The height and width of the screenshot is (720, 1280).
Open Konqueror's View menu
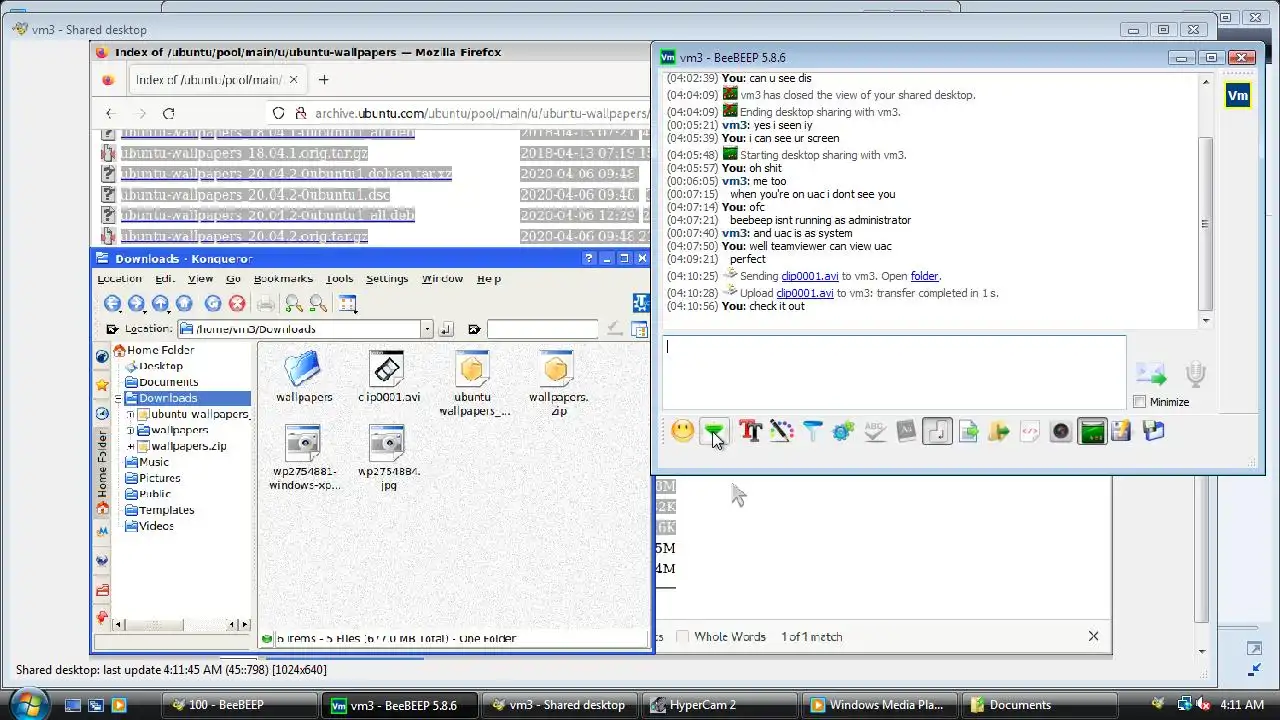pyautogui.click(x=201, y=279)
